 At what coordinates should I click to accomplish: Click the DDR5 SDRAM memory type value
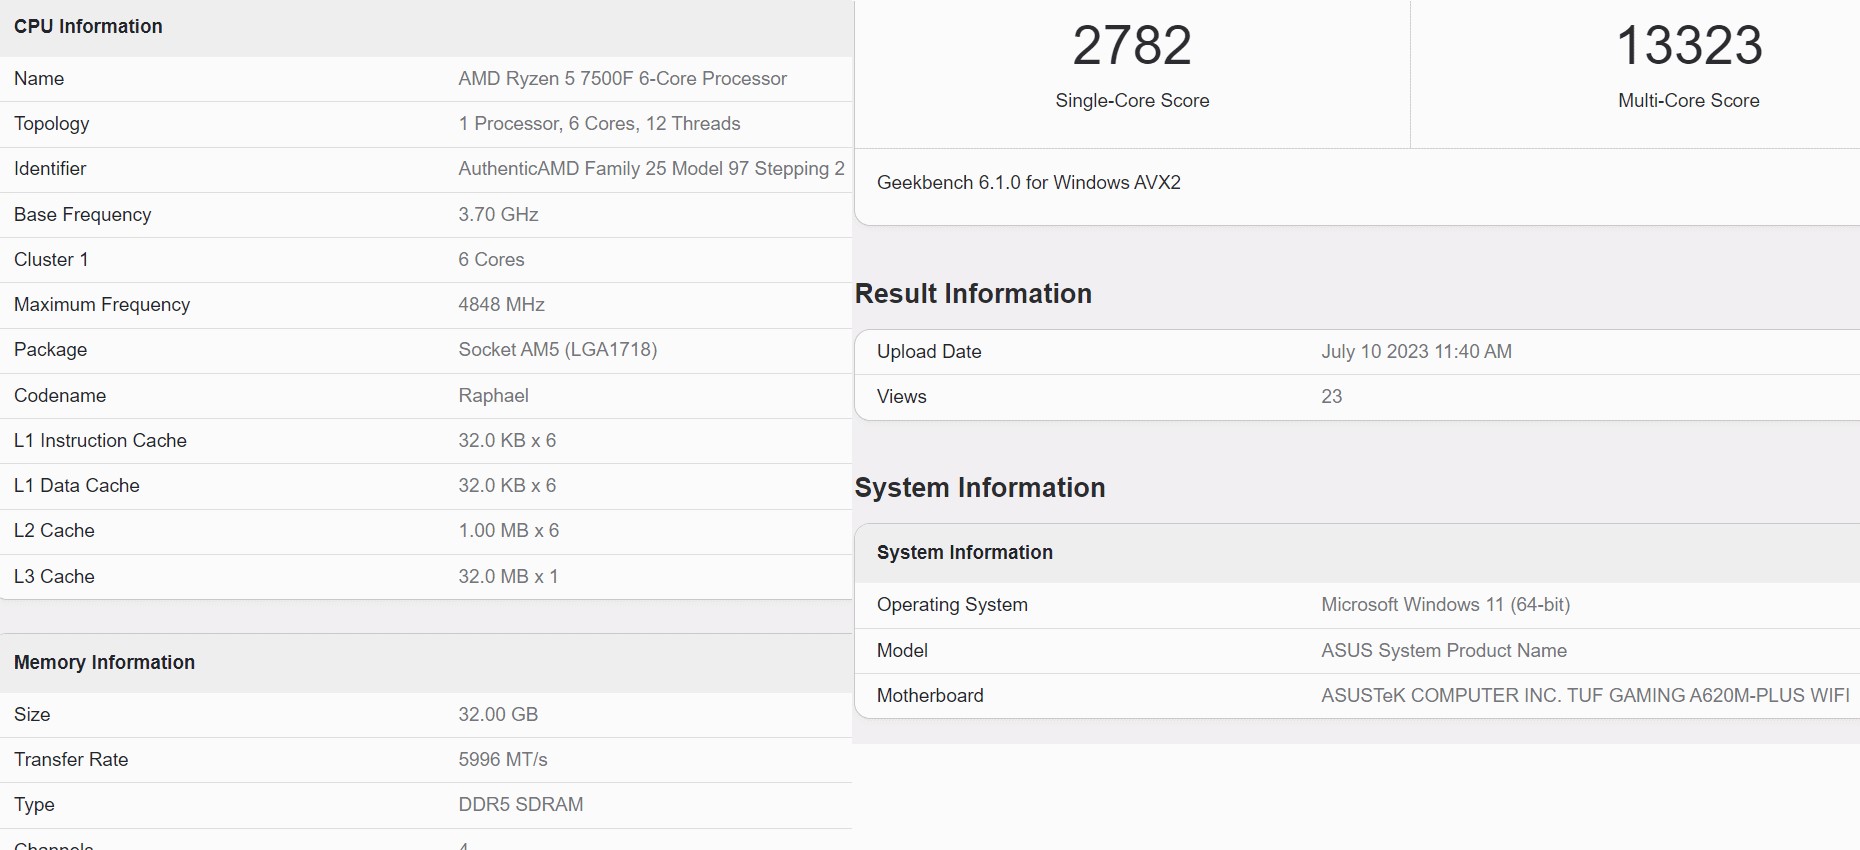coord(520,805)
